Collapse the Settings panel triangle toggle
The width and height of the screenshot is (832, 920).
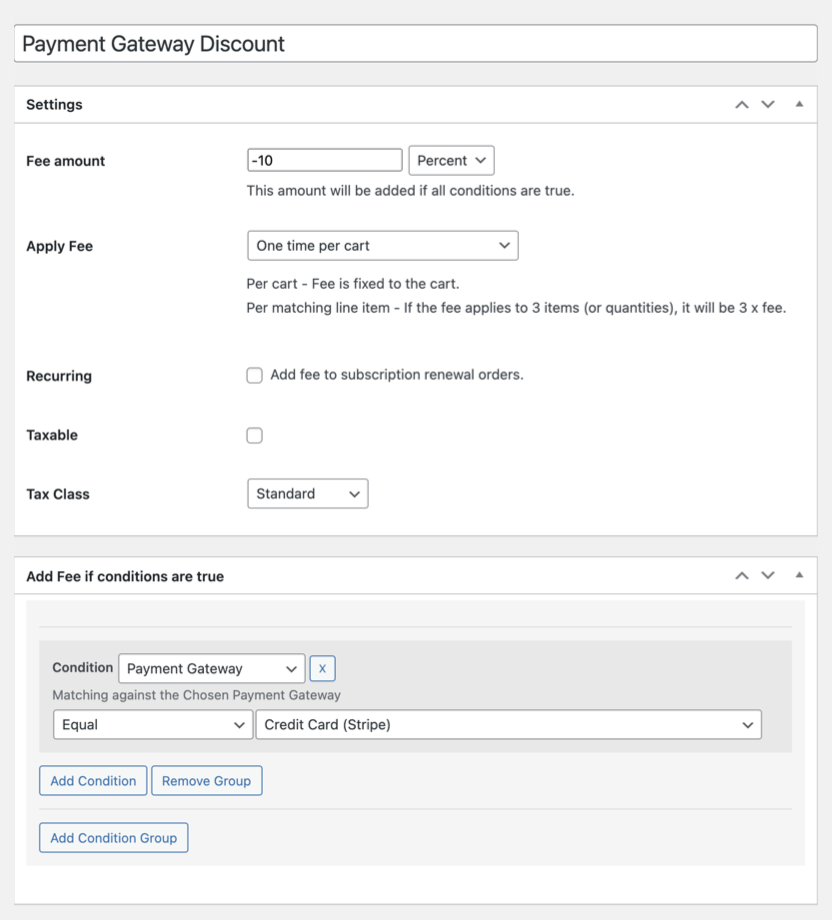(x=799, y=104)
